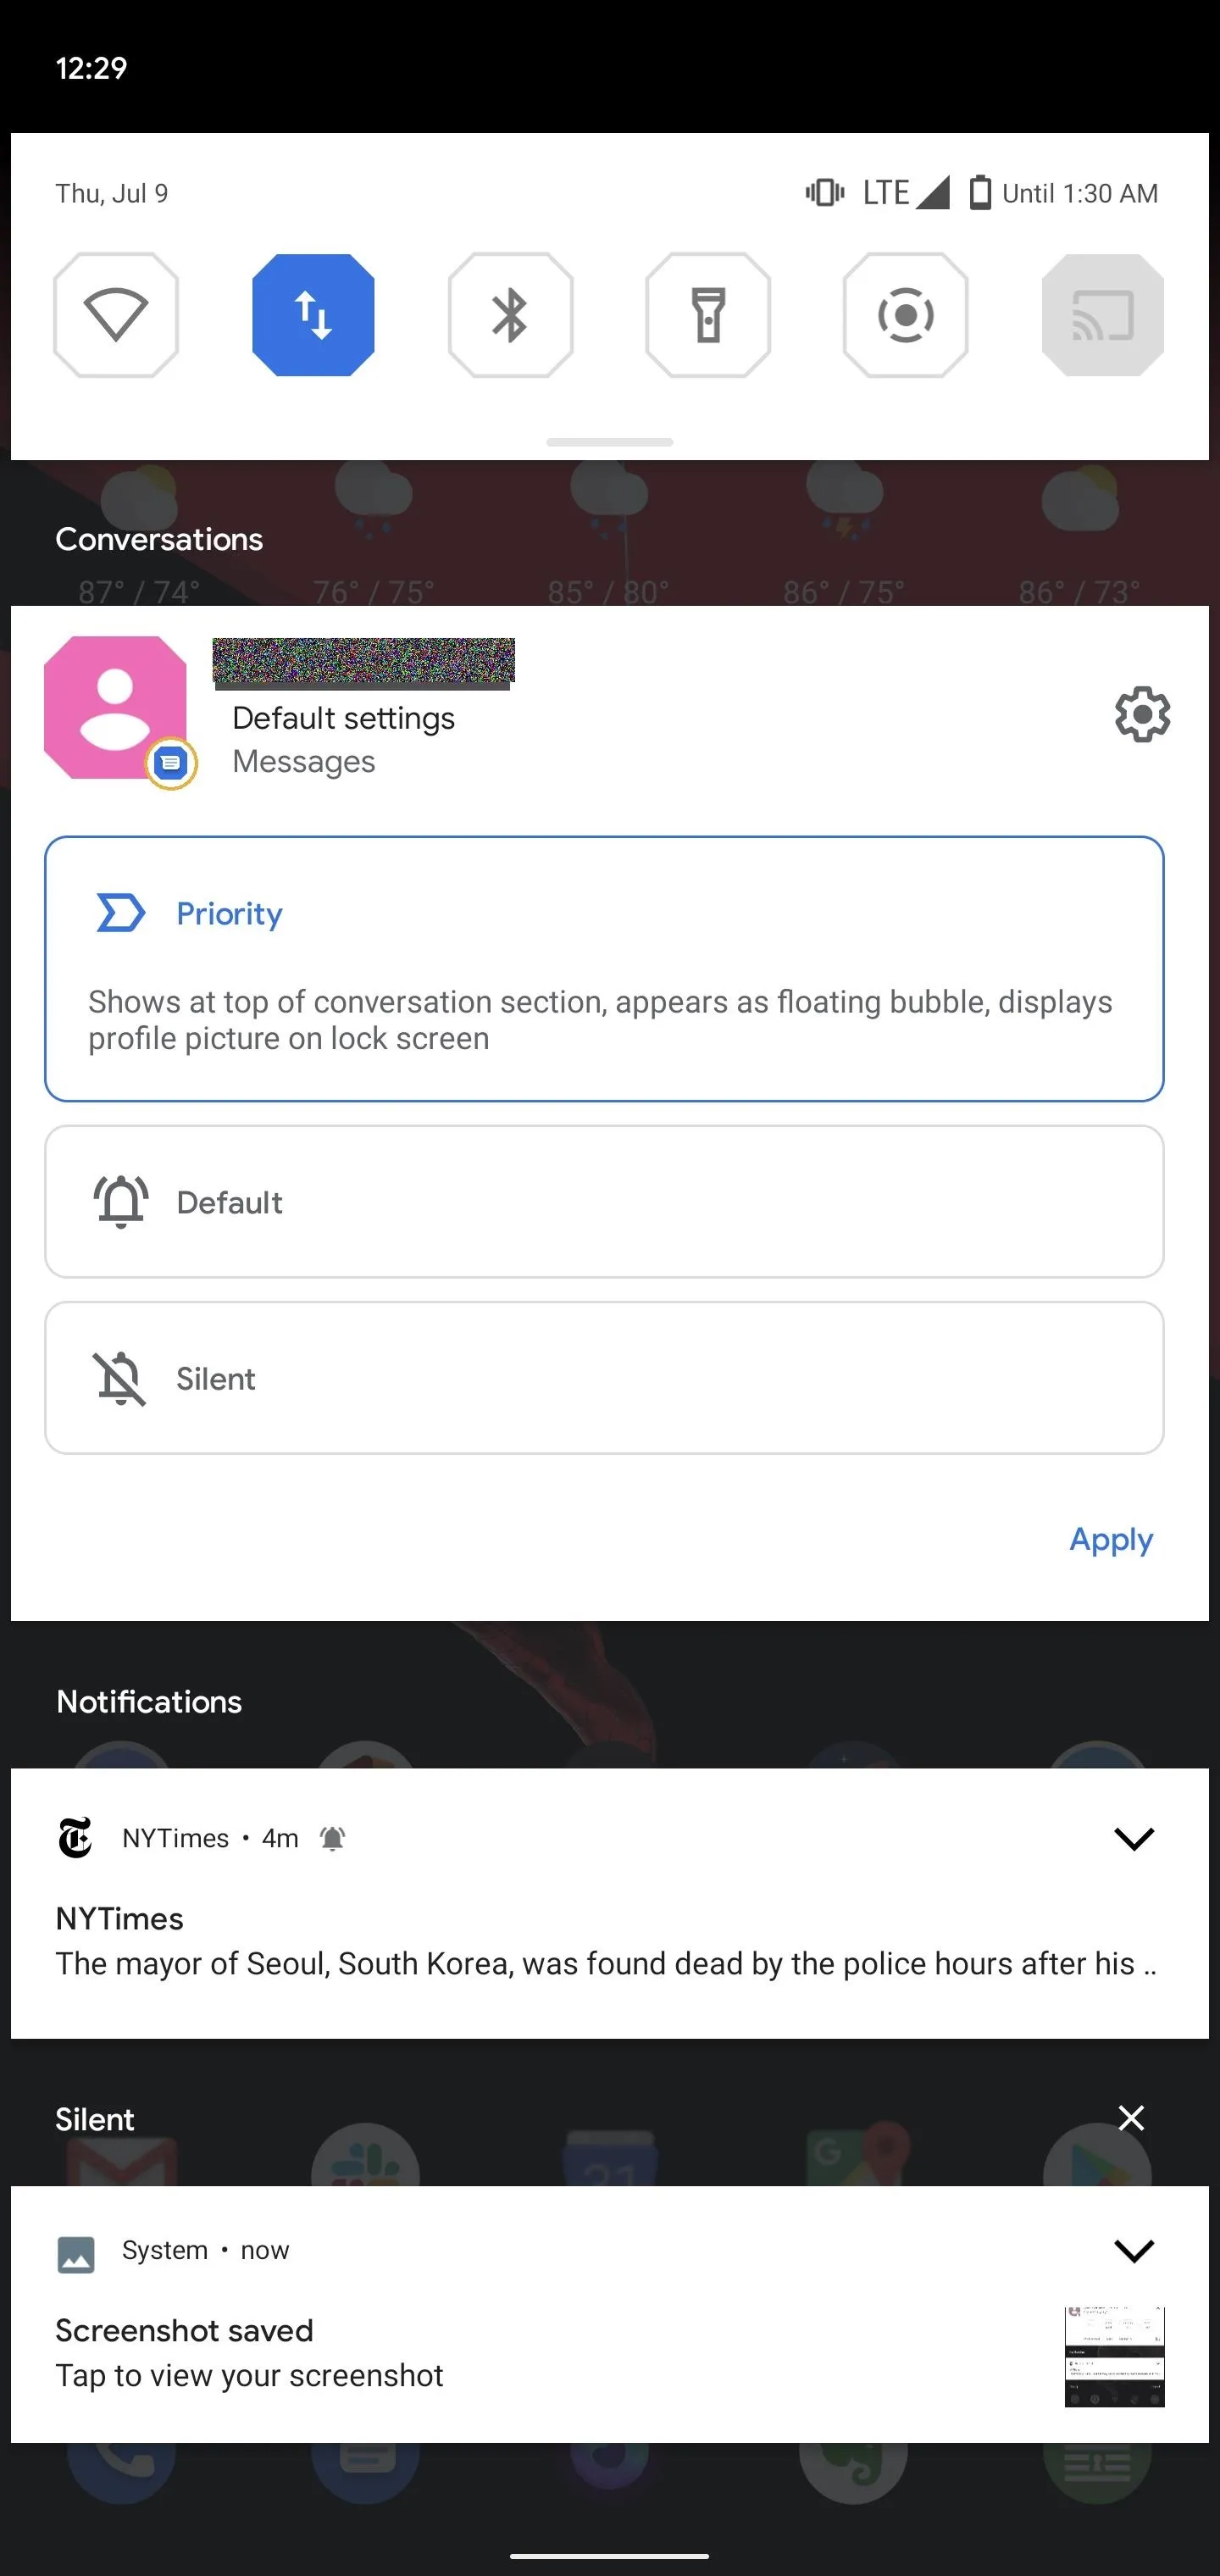Open the saved screenshot thumbnail
The image size is (1220, 2576).
coord(1114,2356)
